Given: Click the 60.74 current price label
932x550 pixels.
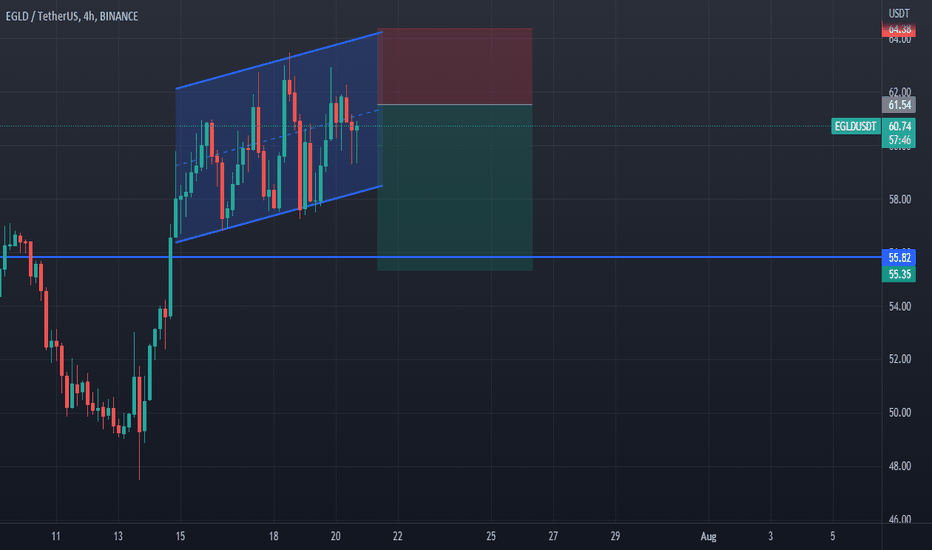Looking at the screenshot, I should [x=899, y=126].
